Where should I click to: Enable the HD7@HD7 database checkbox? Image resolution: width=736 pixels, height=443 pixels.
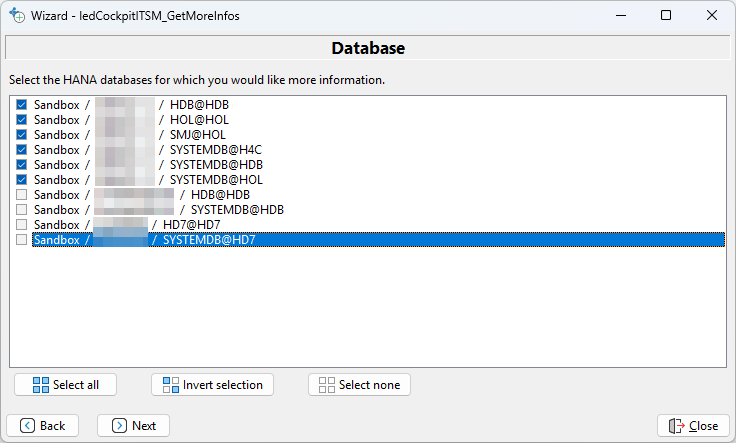(22, 225)
